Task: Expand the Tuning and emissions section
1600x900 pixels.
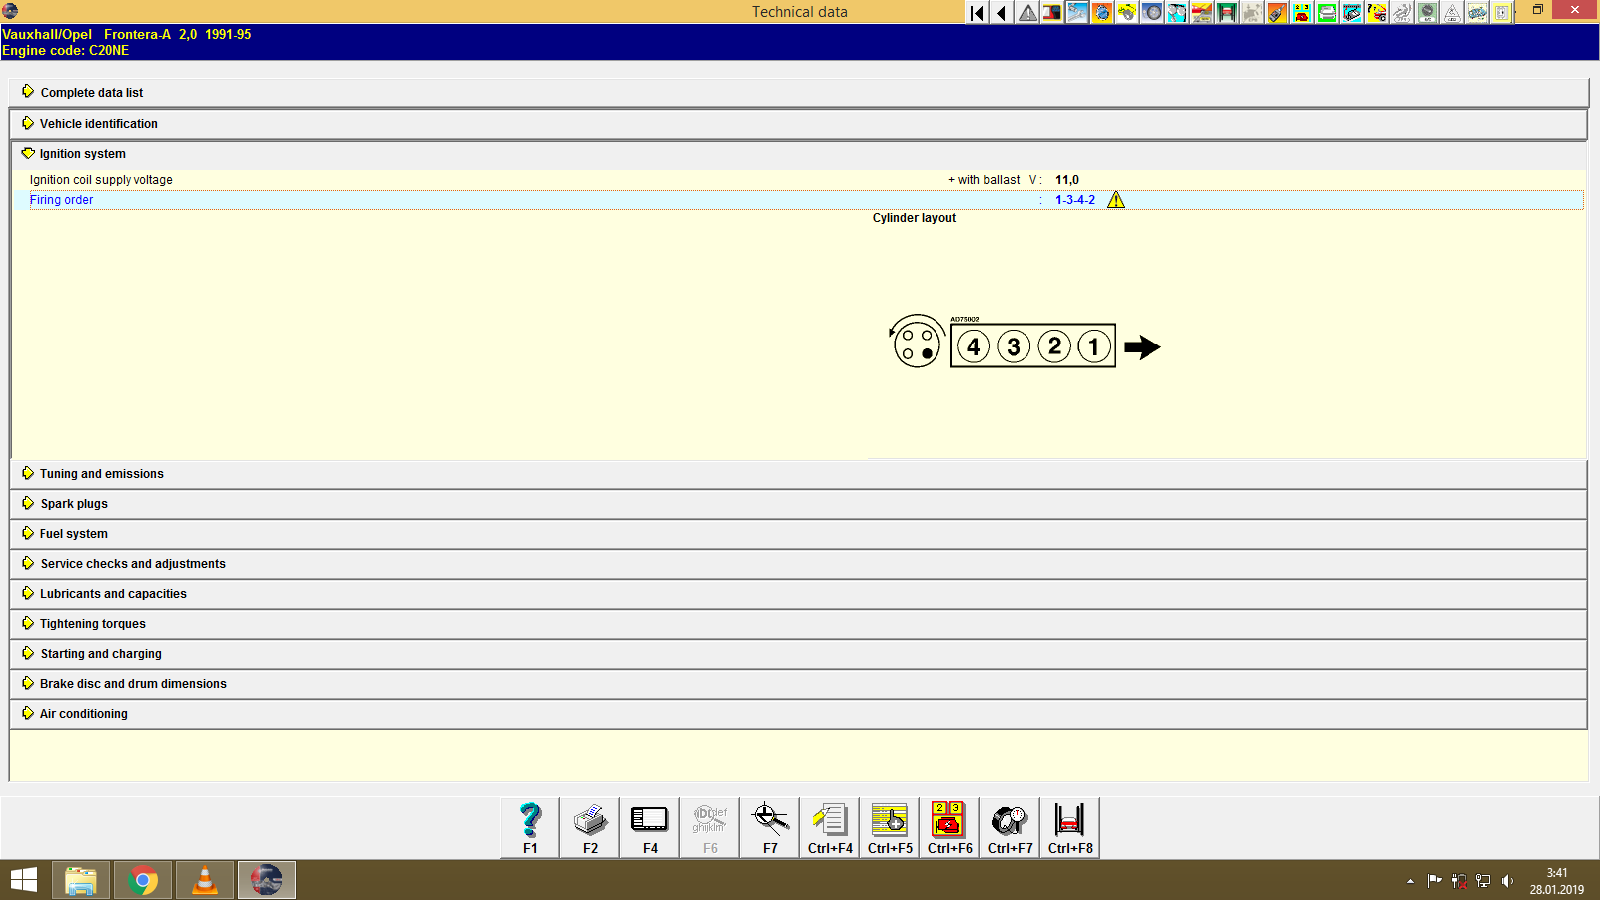Action: point(100,473)
